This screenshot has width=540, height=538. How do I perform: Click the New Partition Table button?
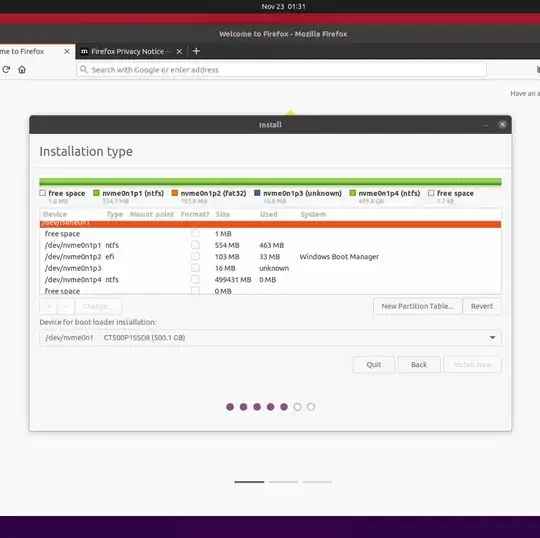point(417,306)
